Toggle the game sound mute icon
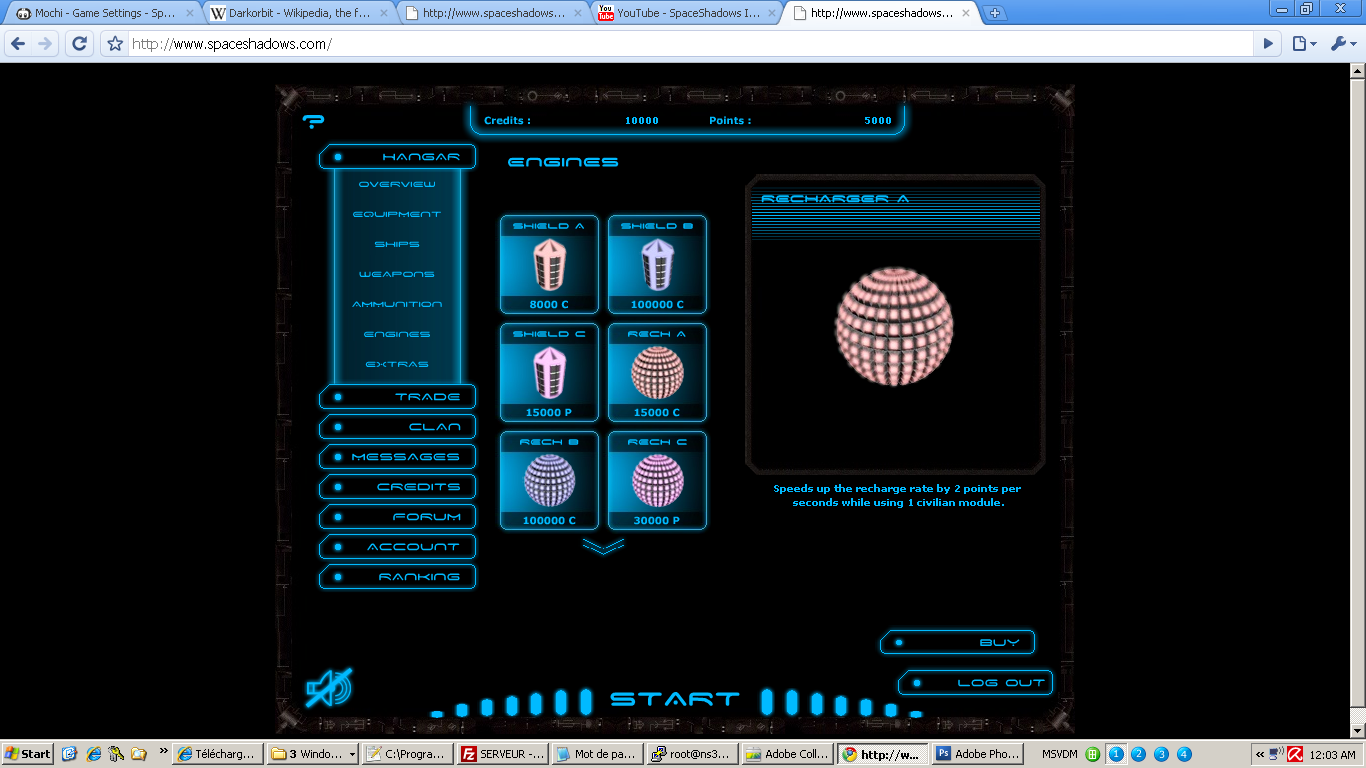 (329, 687)
